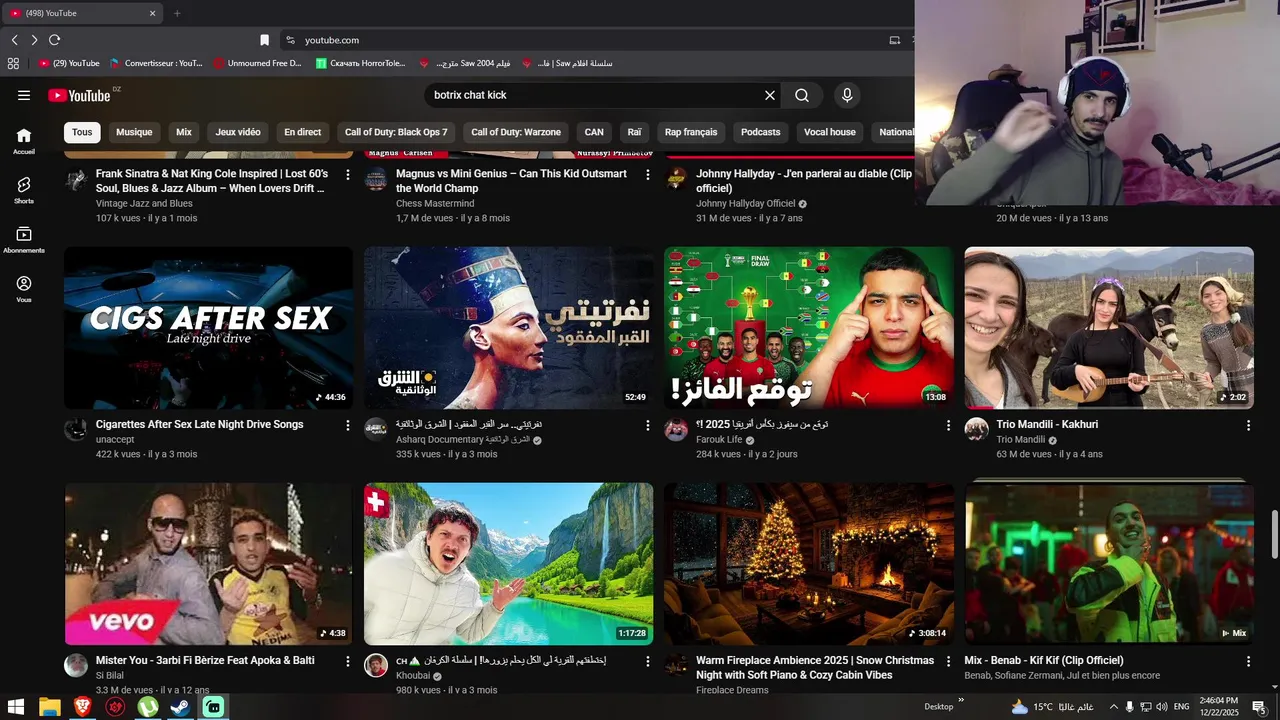Open a new browser tab
This screenshot has height=720, width=1280.
177,13
